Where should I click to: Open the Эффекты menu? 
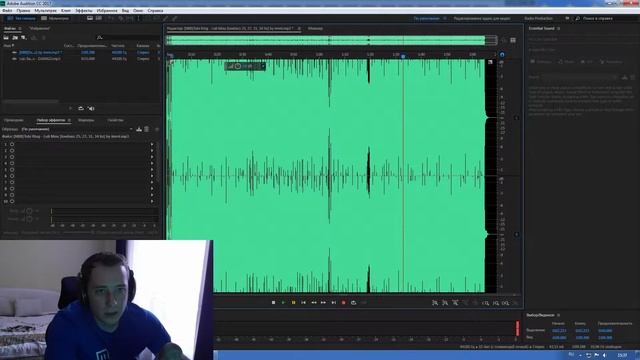coord(84,11)
